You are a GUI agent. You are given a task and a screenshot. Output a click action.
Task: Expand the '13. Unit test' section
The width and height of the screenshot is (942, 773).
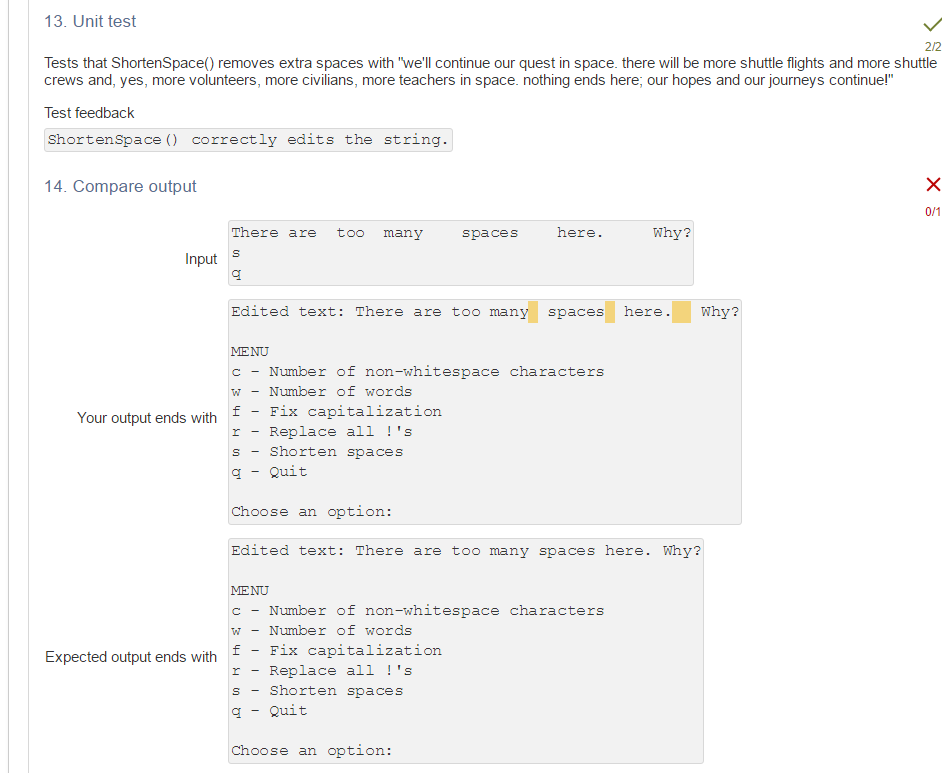point(90,21)
